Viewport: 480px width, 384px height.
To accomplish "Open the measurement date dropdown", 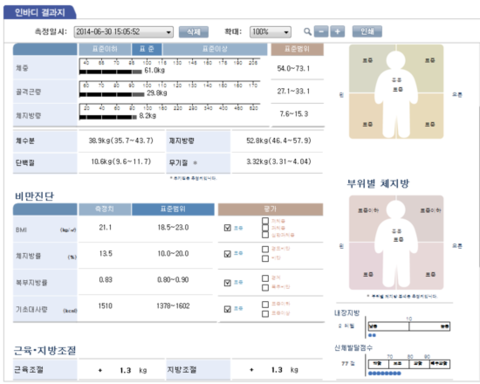I will (x=124, y=32).
